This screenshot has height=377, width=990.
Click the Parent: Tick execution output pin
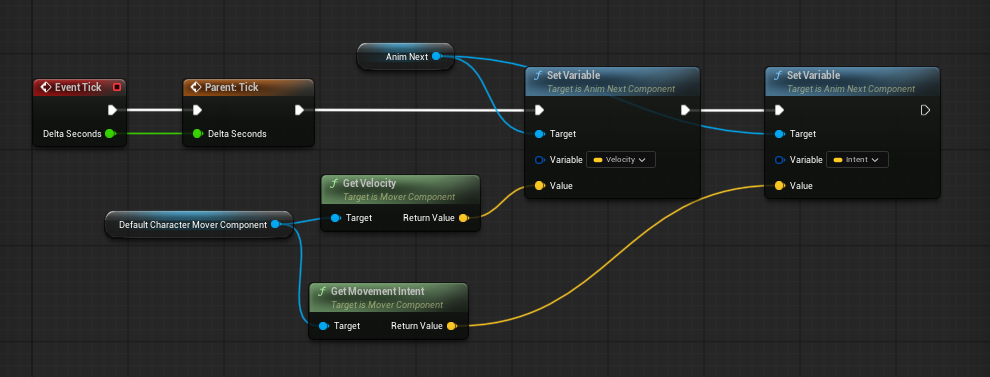point(299,110)
